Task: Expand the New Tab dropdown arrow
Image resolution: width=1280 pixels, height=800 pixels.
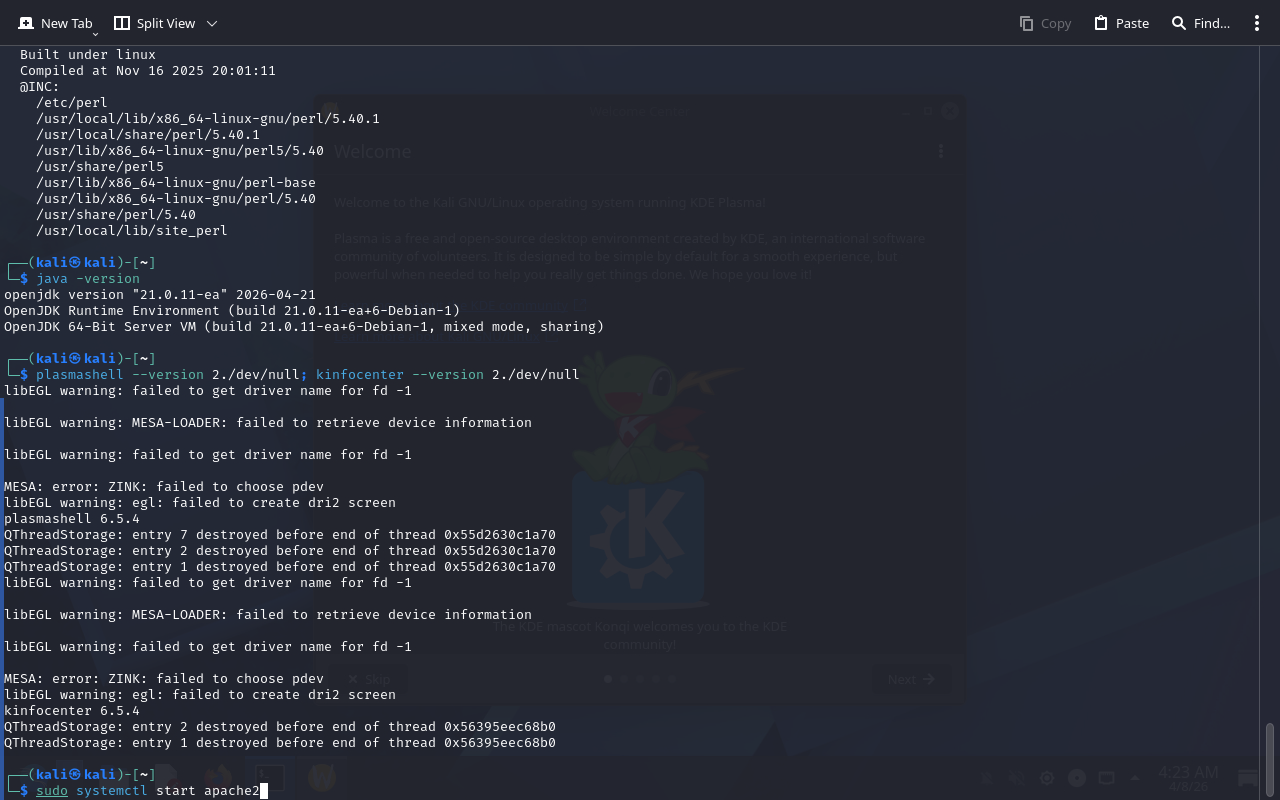Action: [95, 33]
